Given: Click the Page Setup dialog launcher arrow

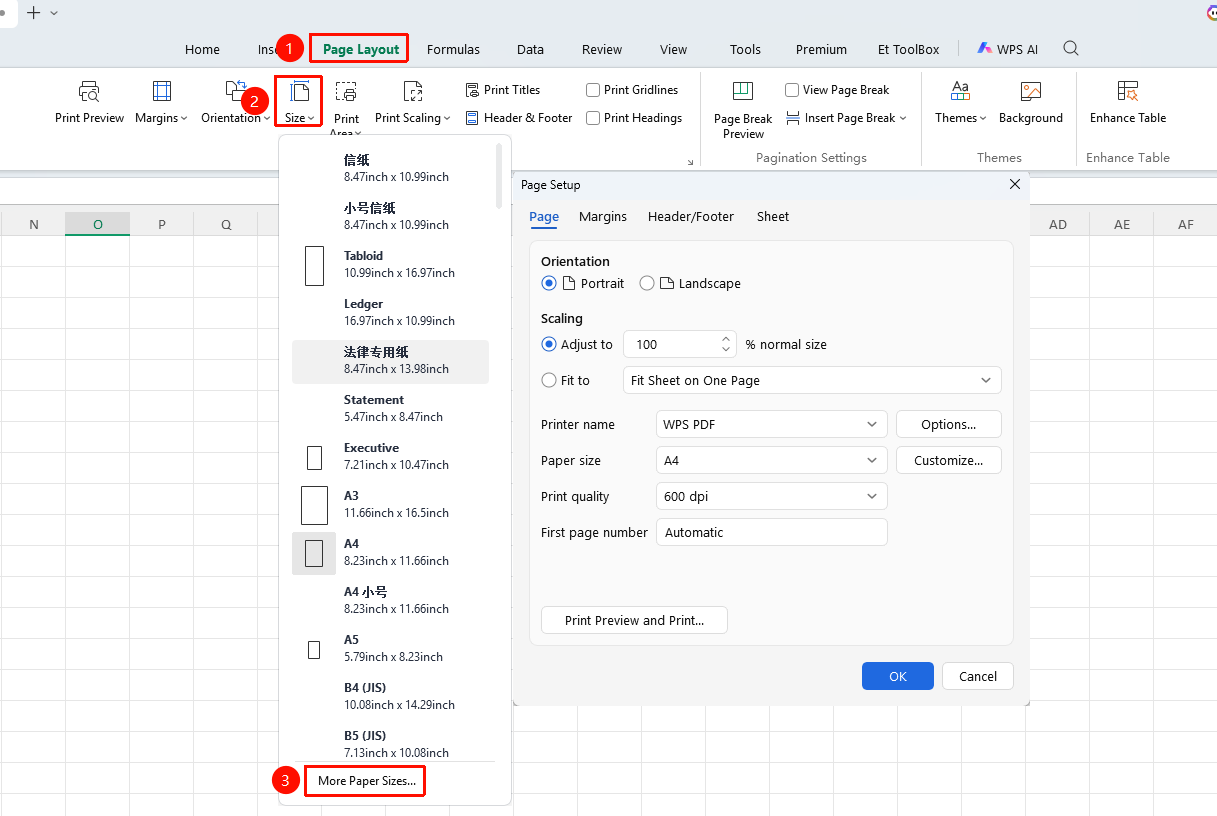Looking at the screenshot, I should 690,162.
